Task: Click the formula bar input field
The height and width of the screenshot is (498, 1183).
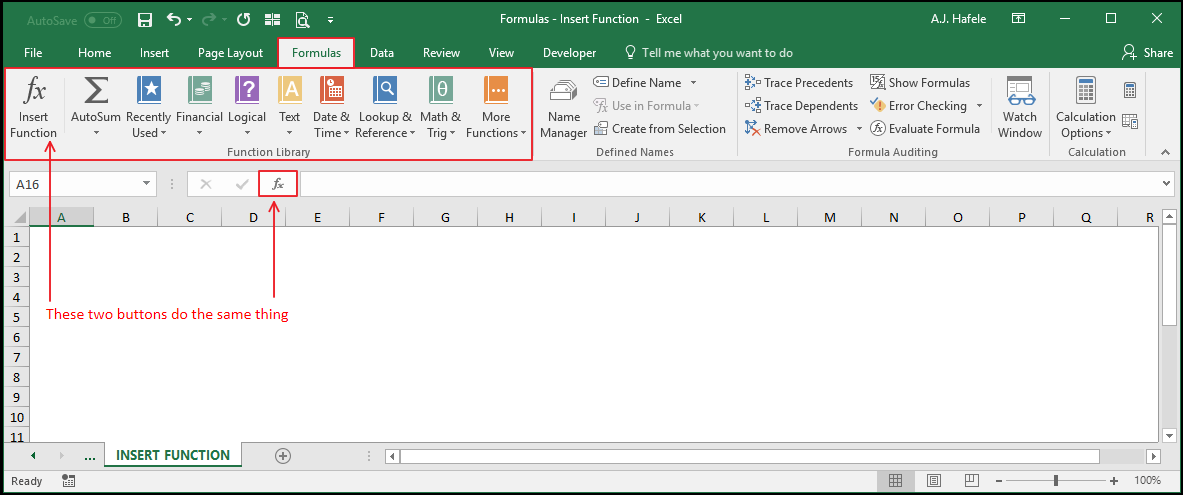Action: click(730, 184)
